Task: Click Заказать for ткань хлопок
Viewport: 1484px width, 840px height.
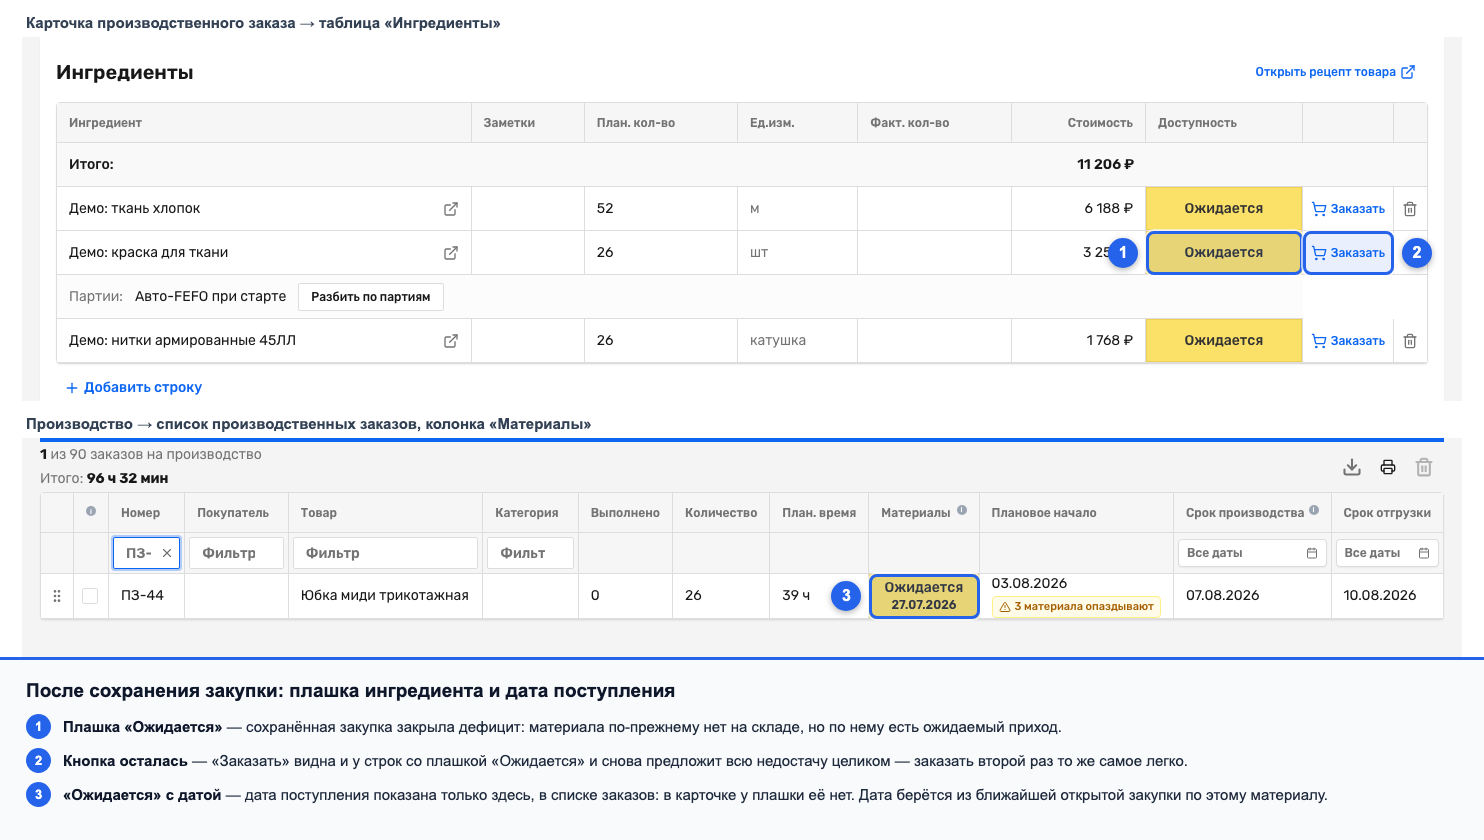Action: pos(1348,209)
